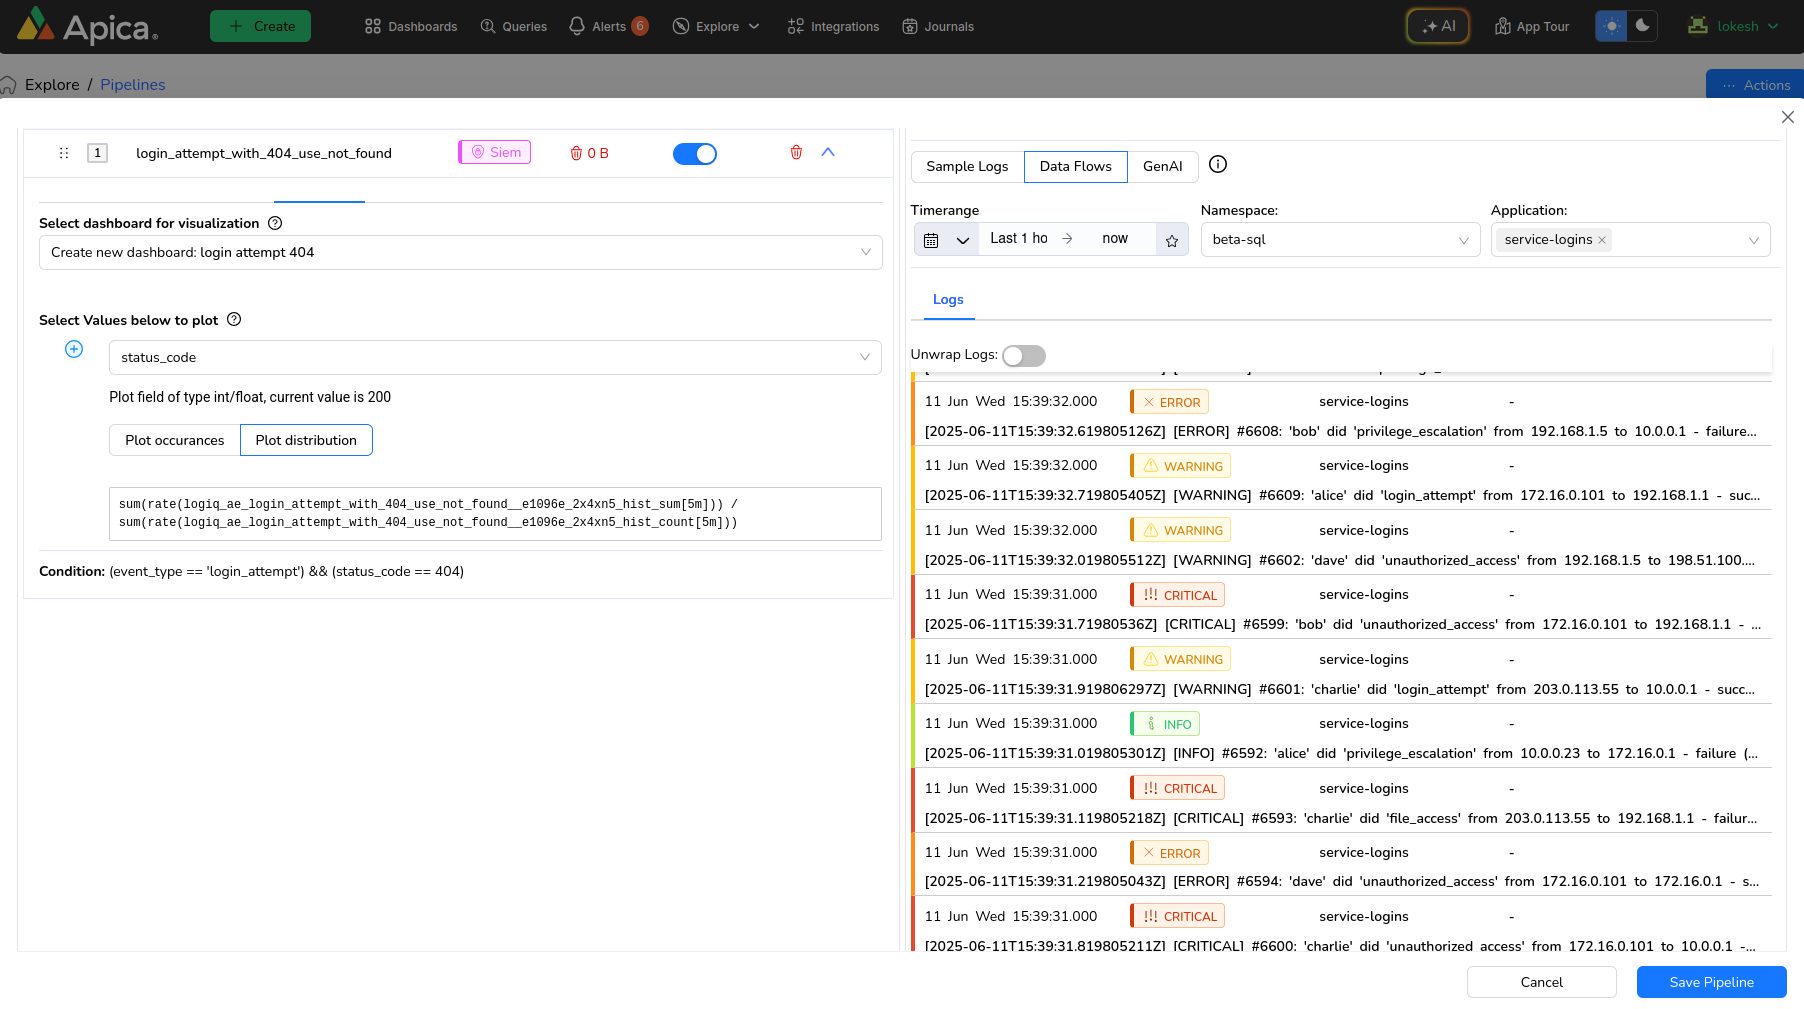Add another plot value with plus icon
Viewport: 1804px width, 1009px height.
[74, 349]
